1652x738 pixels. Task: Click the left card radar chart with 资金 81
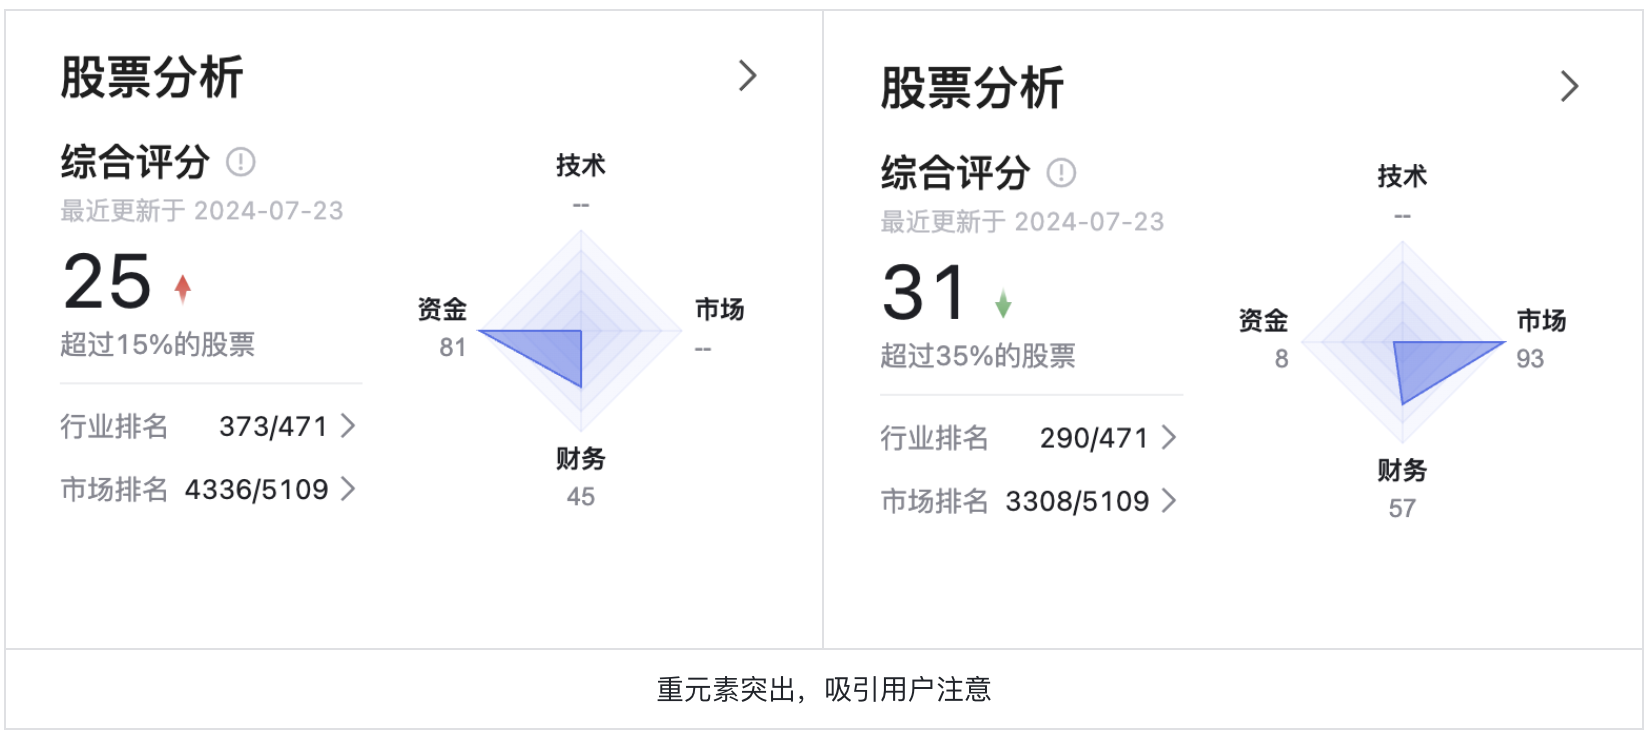[x=581, y=331]
